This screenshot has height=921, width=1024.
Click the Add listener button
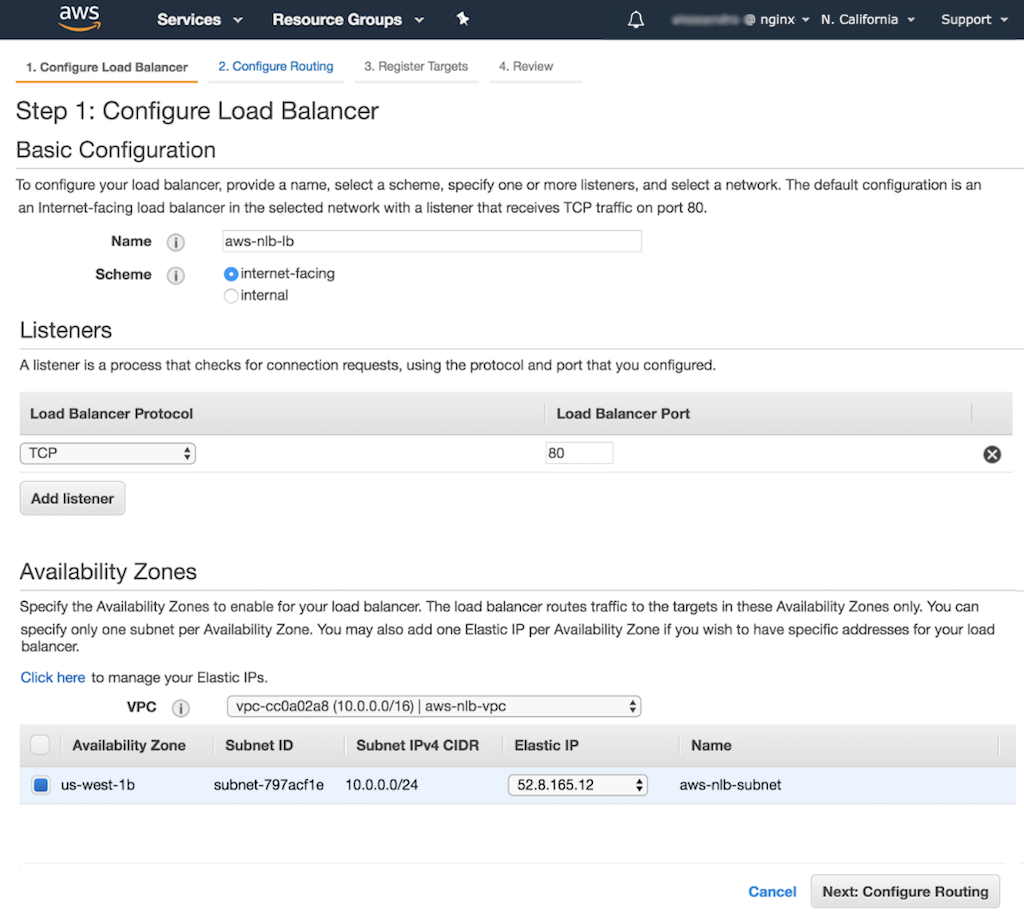pos(73,498)
